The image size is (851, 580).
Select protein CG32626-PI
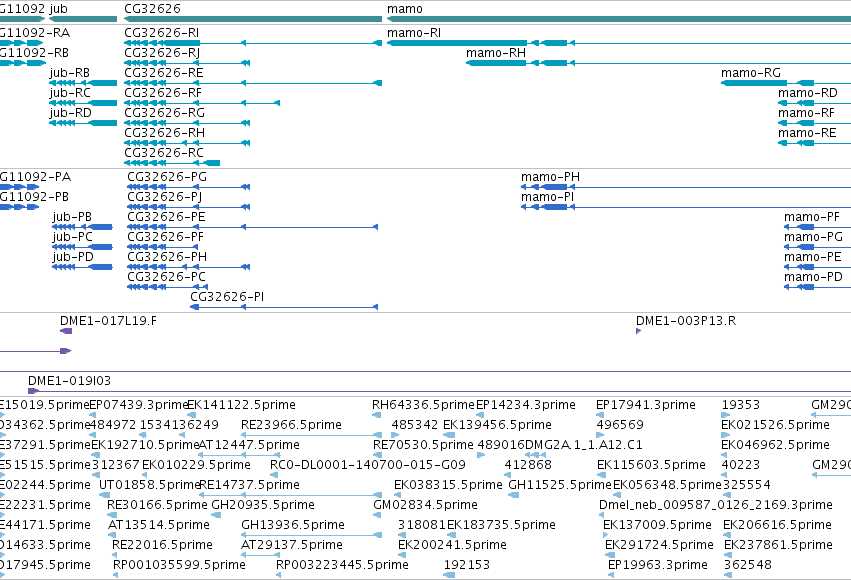pos(227,297)
